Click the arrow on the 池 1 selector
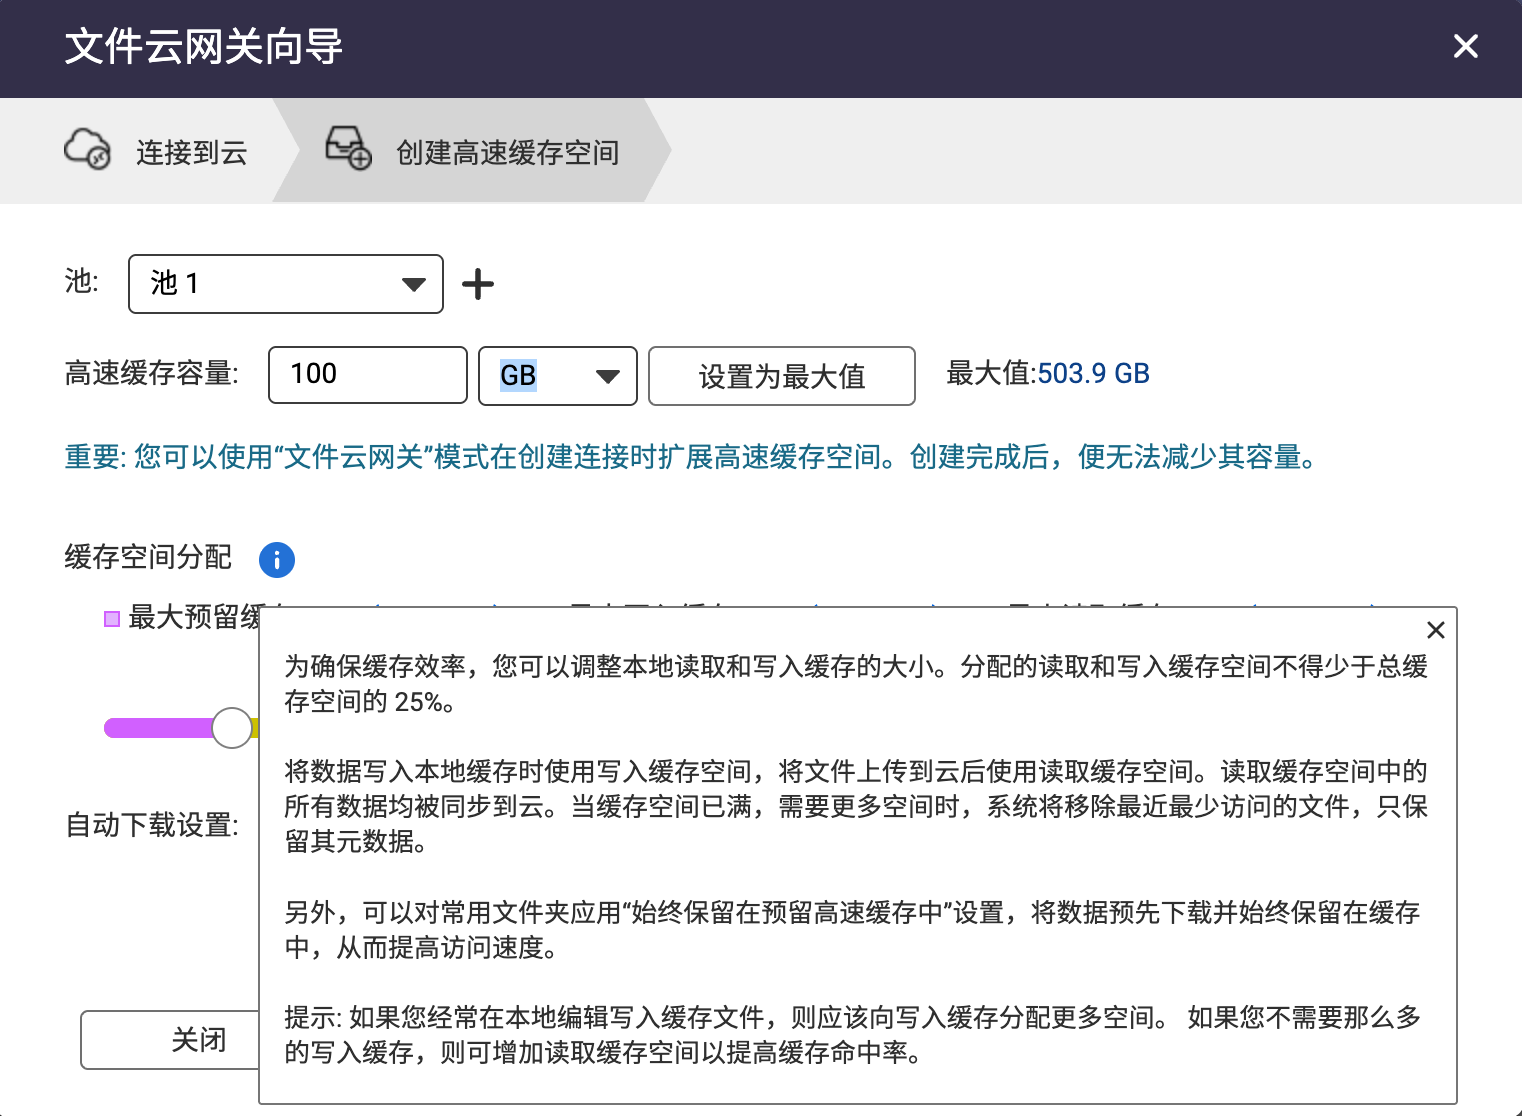Screen dimensions: 1522x1116 pos(413,285)
